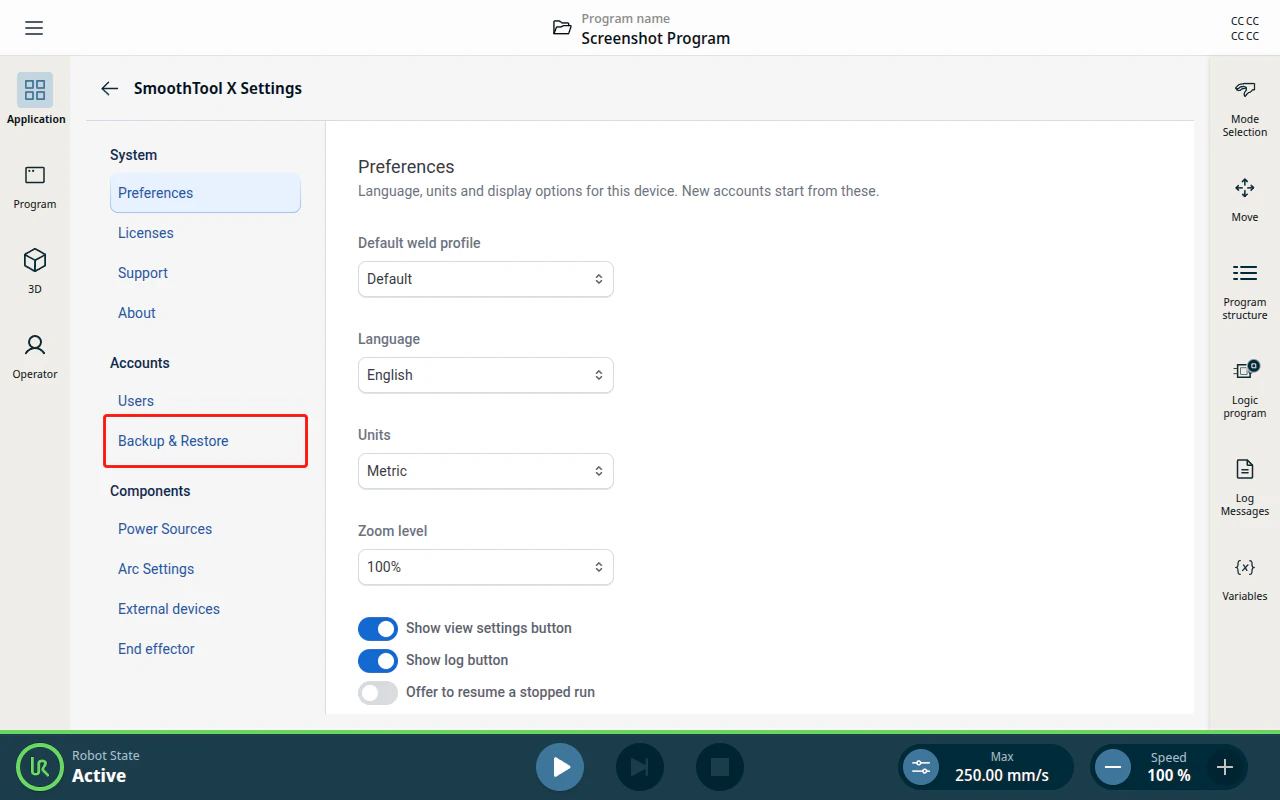Open the program folder icon
The image size is (1280, 800).
click(563, 28)
